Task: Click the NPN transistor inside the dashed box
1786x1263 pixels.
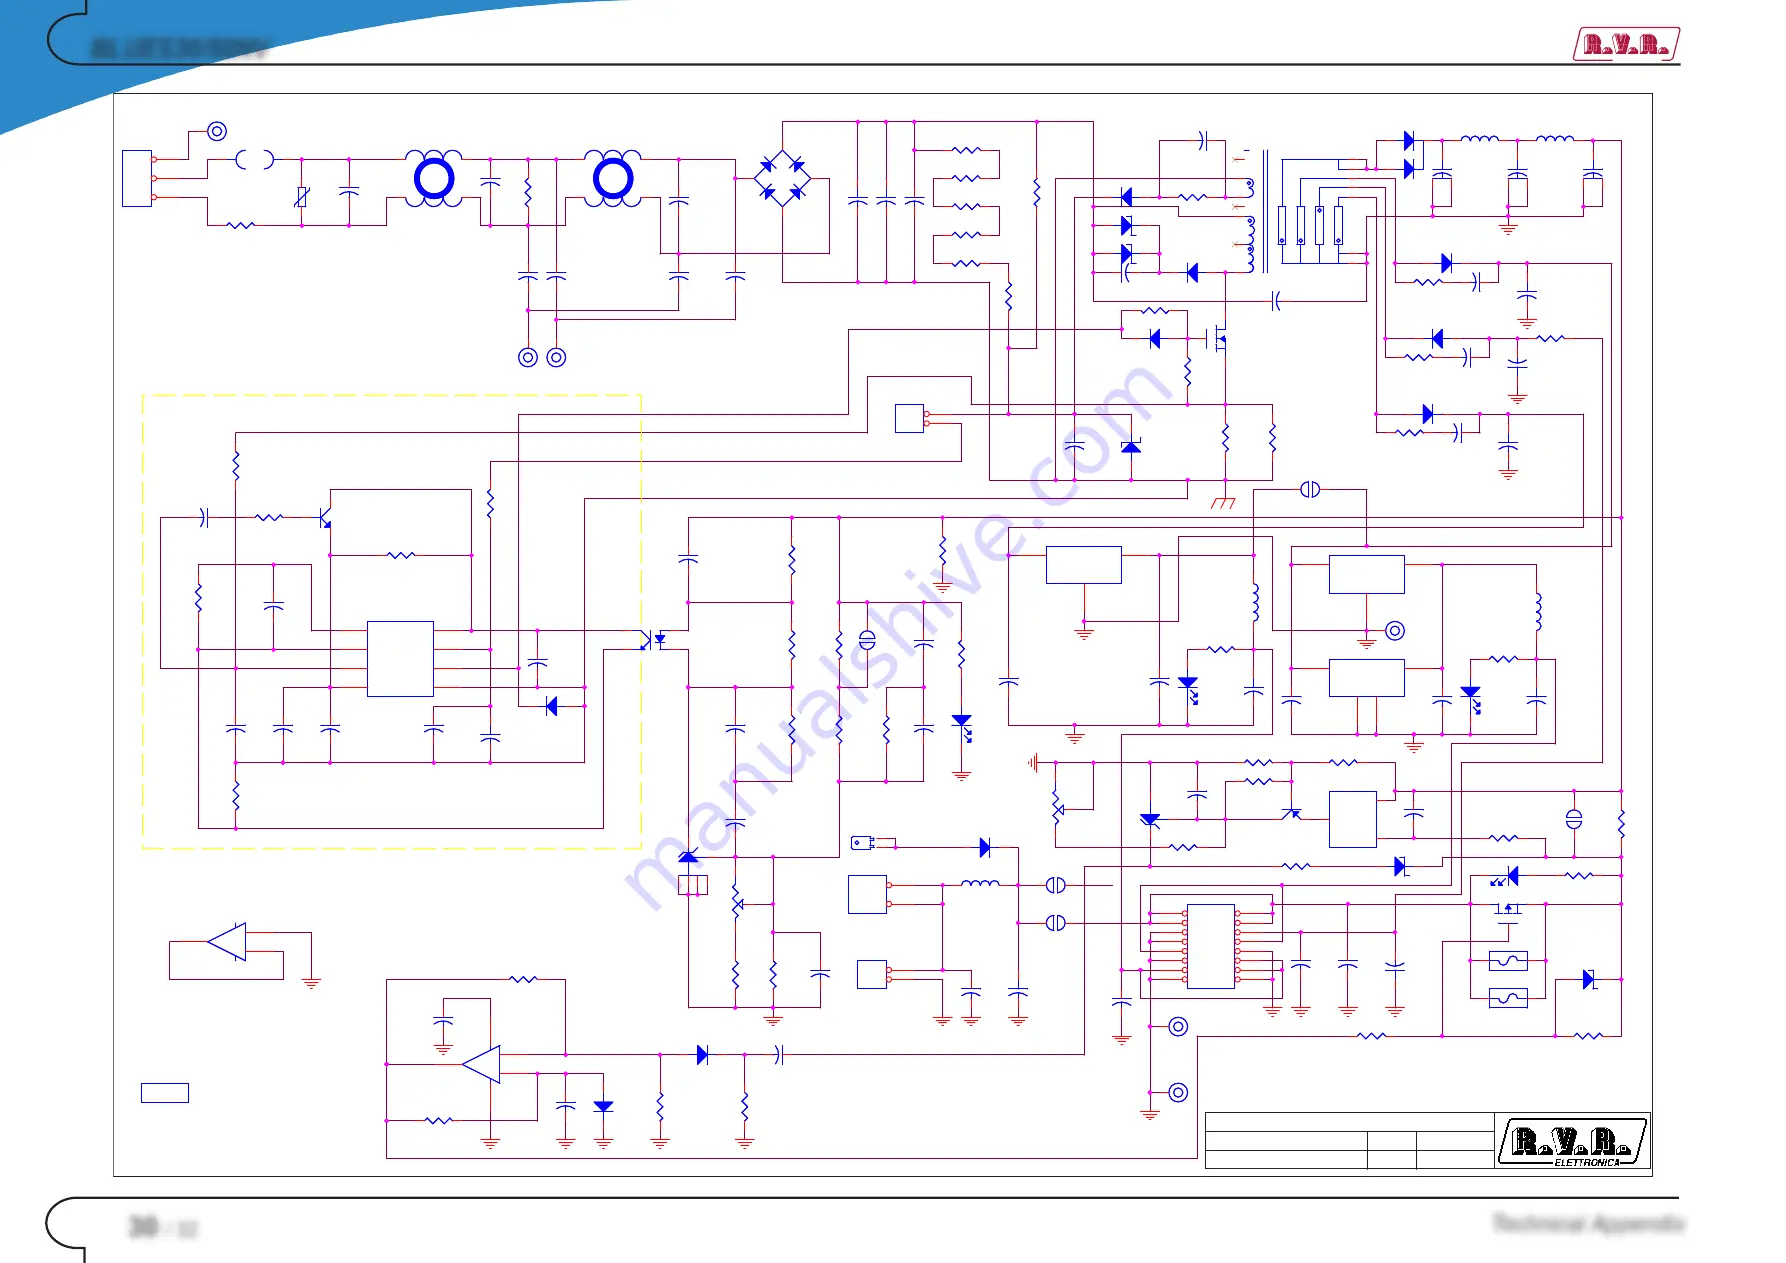Action: [x=324, y=518]
